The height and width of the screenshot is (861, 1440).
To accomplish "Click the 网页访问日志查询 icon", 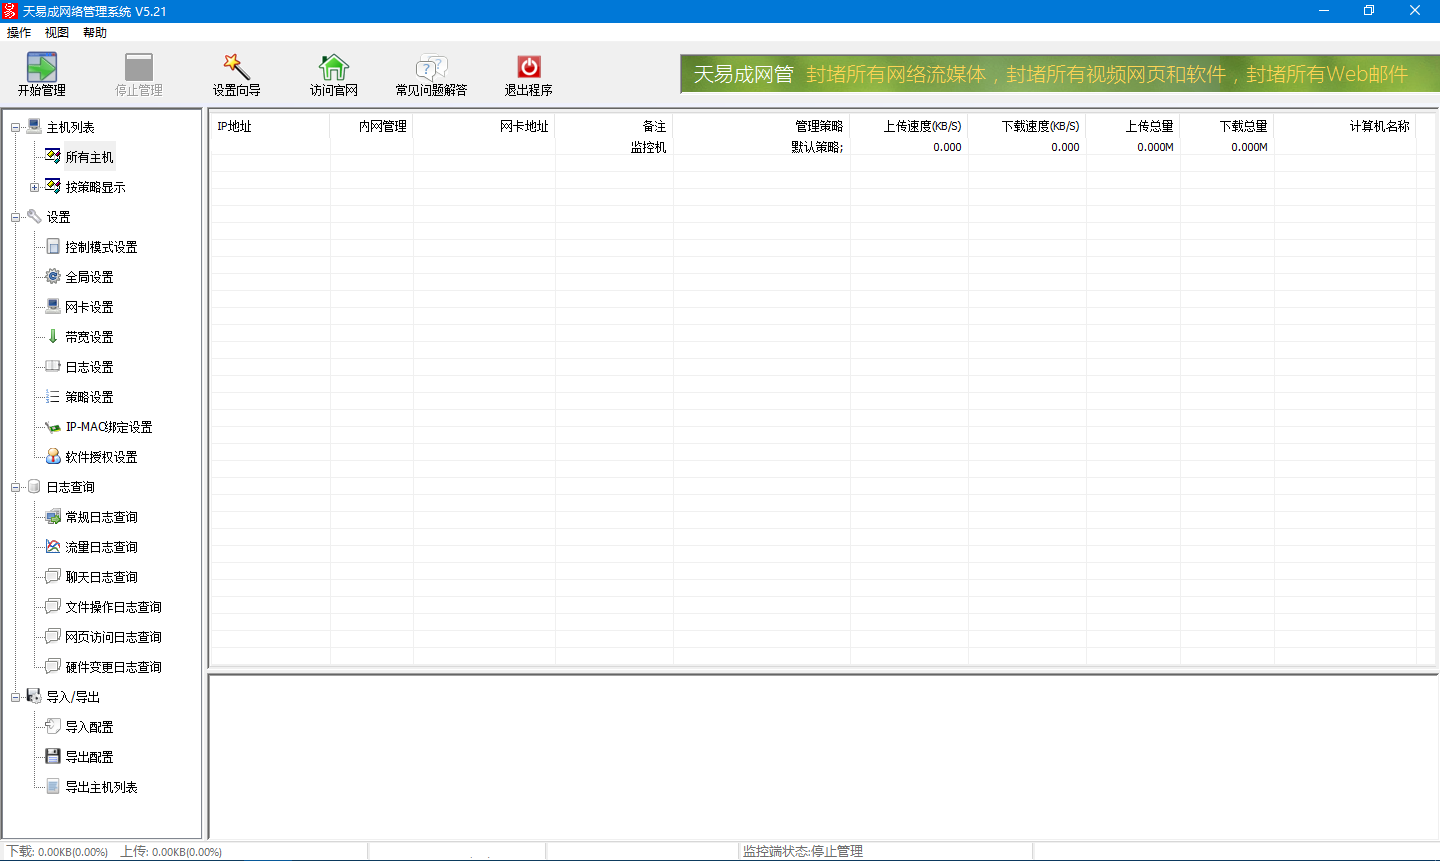I will 53,636.
